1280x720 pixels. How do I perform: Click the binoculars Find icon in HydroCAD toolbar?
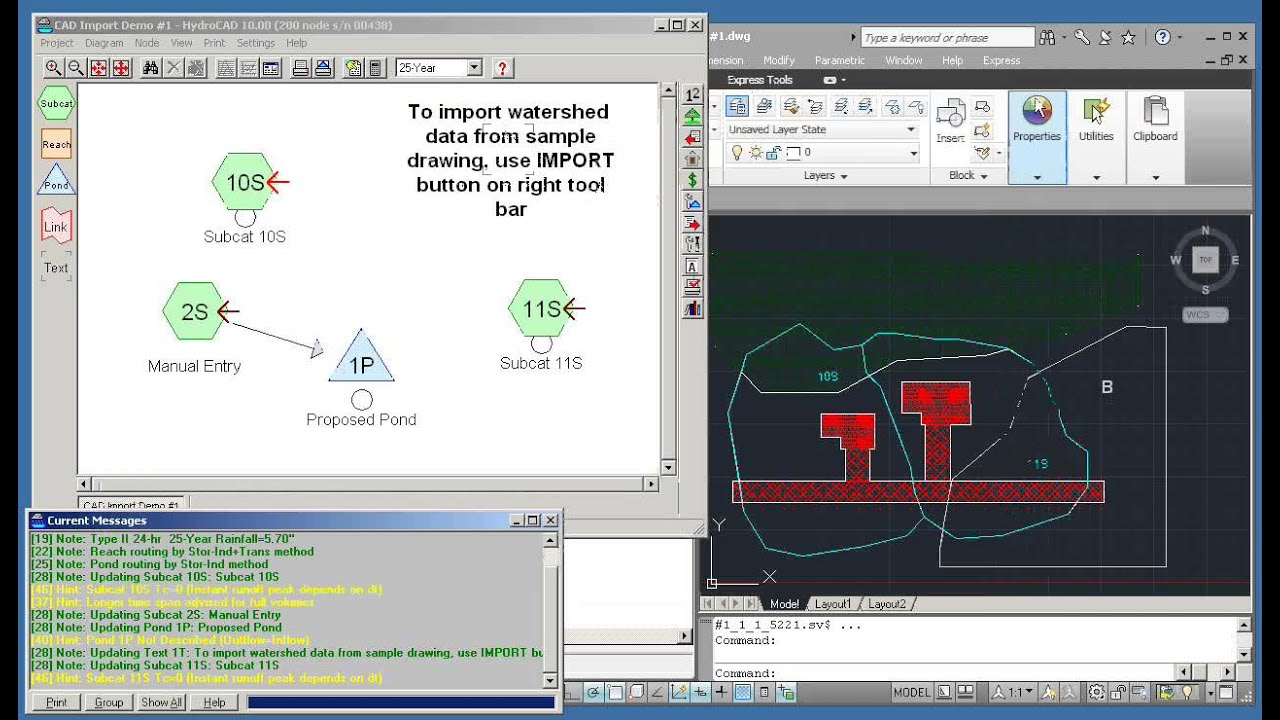[150, 68]
